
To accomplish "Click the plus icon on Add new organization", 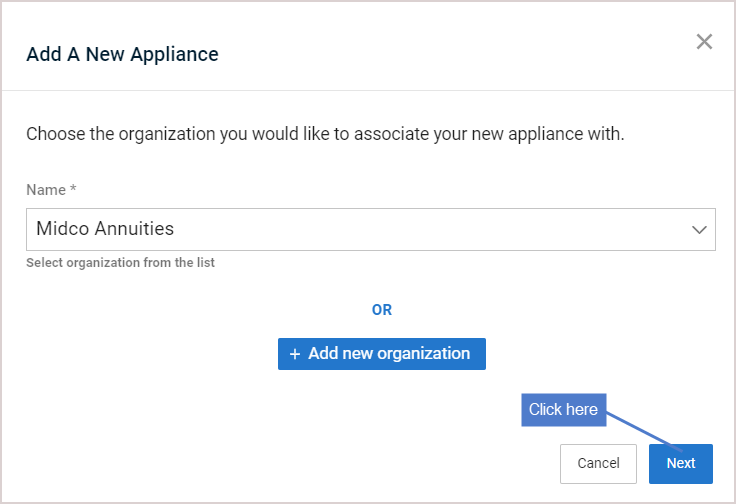I will 295,354.
